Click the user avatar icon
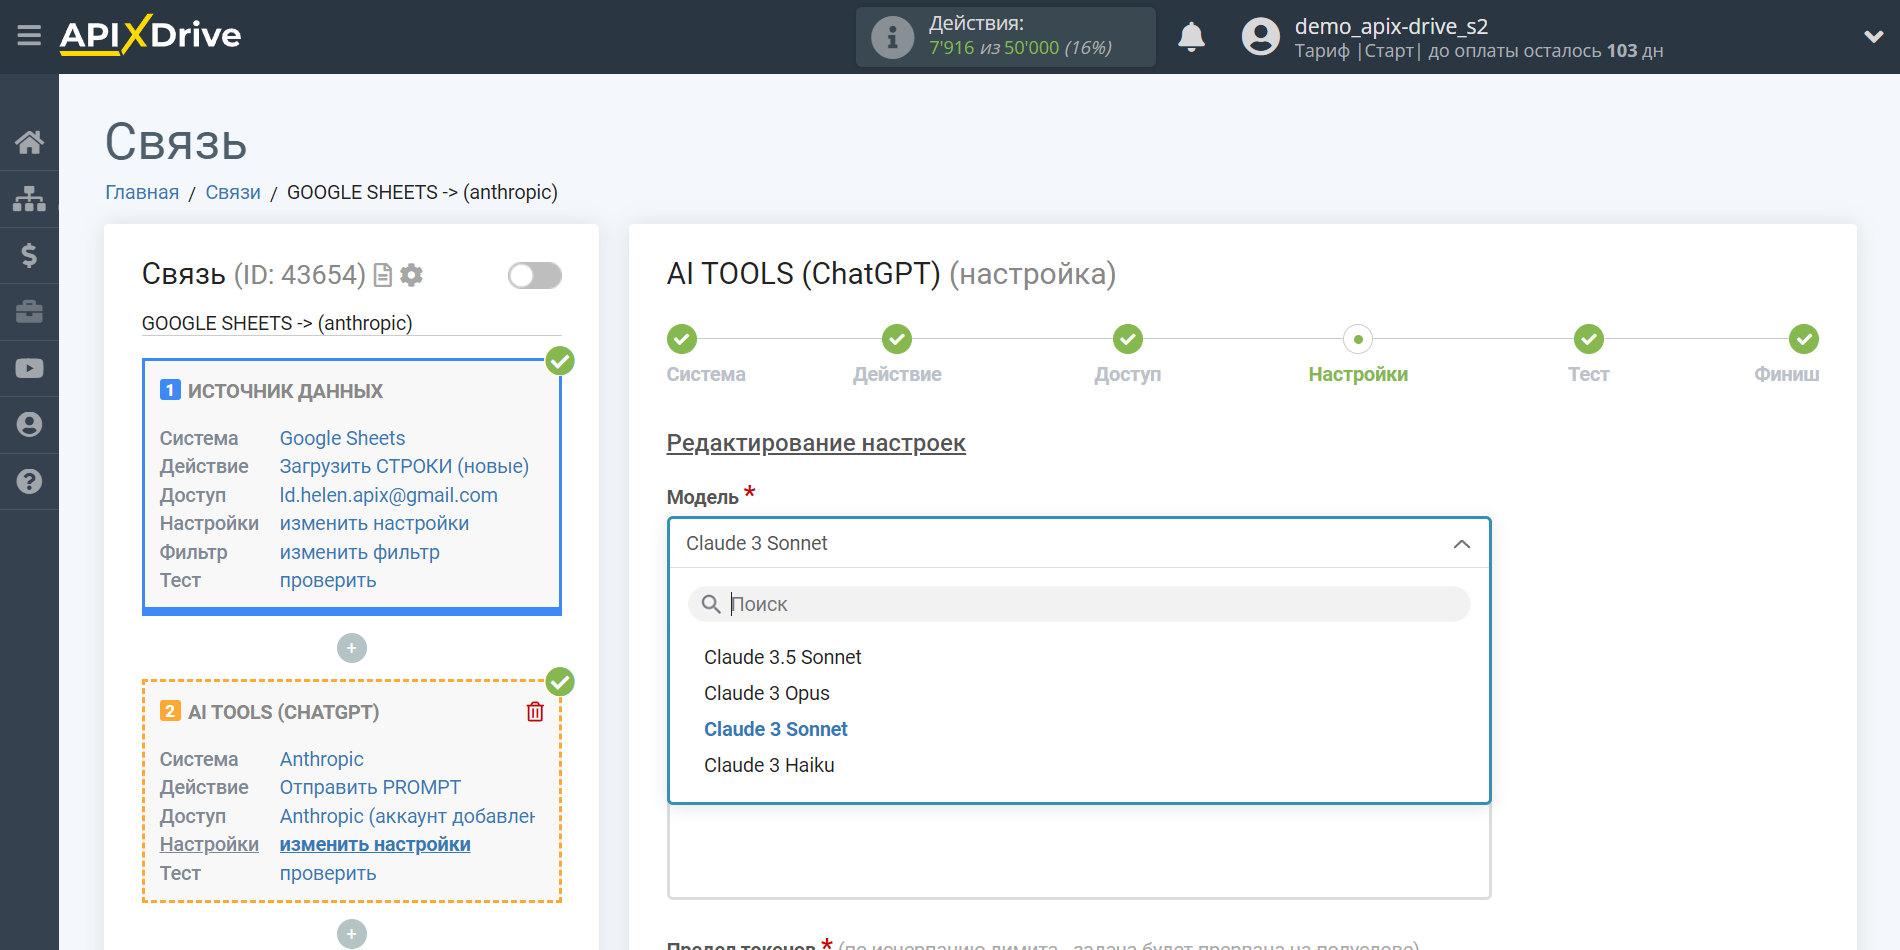The image size is (1900, 950). (x=1260, y=37)
